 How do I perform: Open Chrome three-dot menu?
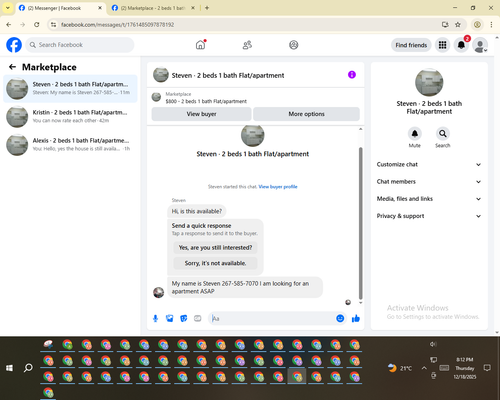click(x=491, y=25)
